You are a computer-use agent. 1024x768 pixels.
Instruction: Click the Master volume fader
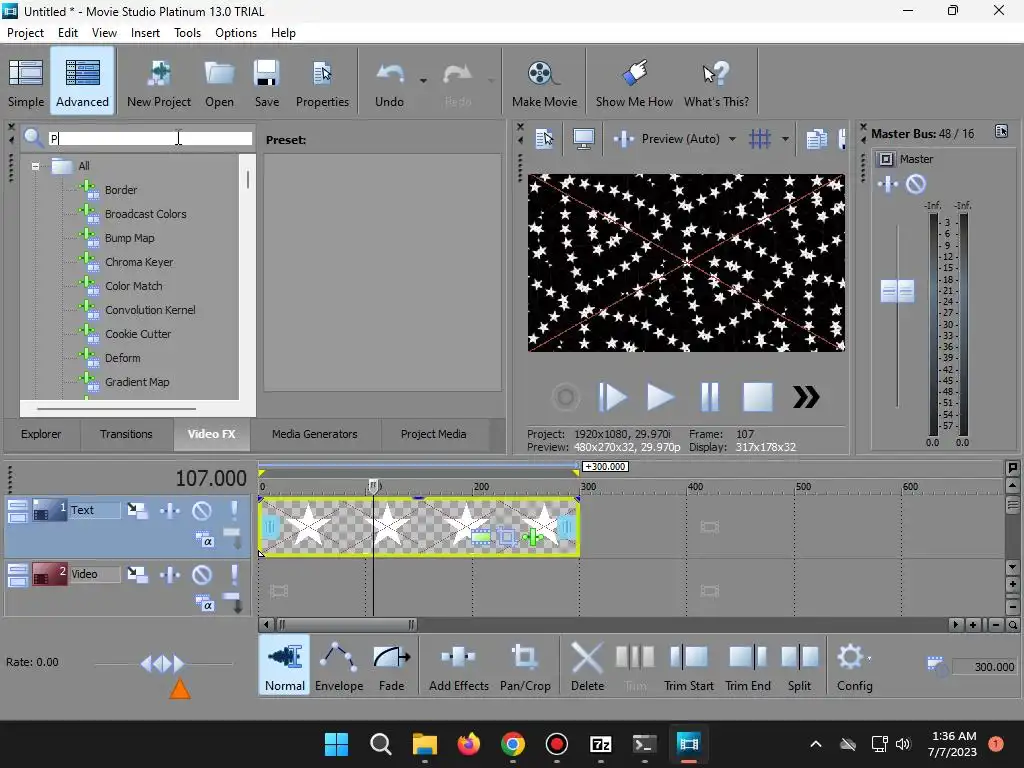897,291
